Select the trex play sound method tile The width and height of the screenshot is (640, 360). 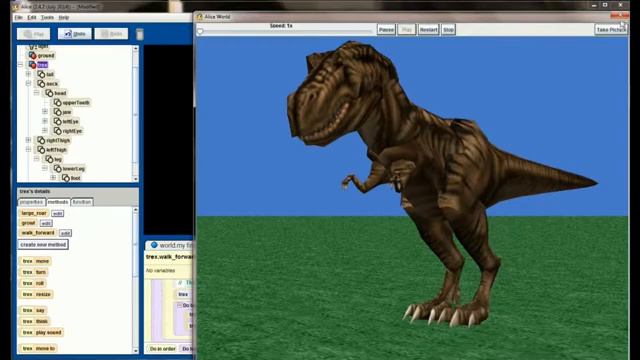(x=41, y=332)
